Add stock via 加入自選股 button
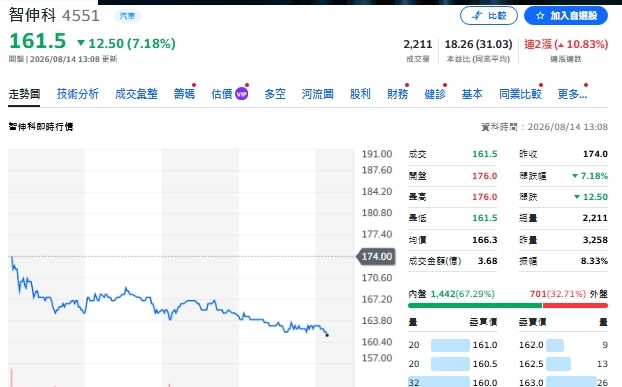 coord(566,16)
